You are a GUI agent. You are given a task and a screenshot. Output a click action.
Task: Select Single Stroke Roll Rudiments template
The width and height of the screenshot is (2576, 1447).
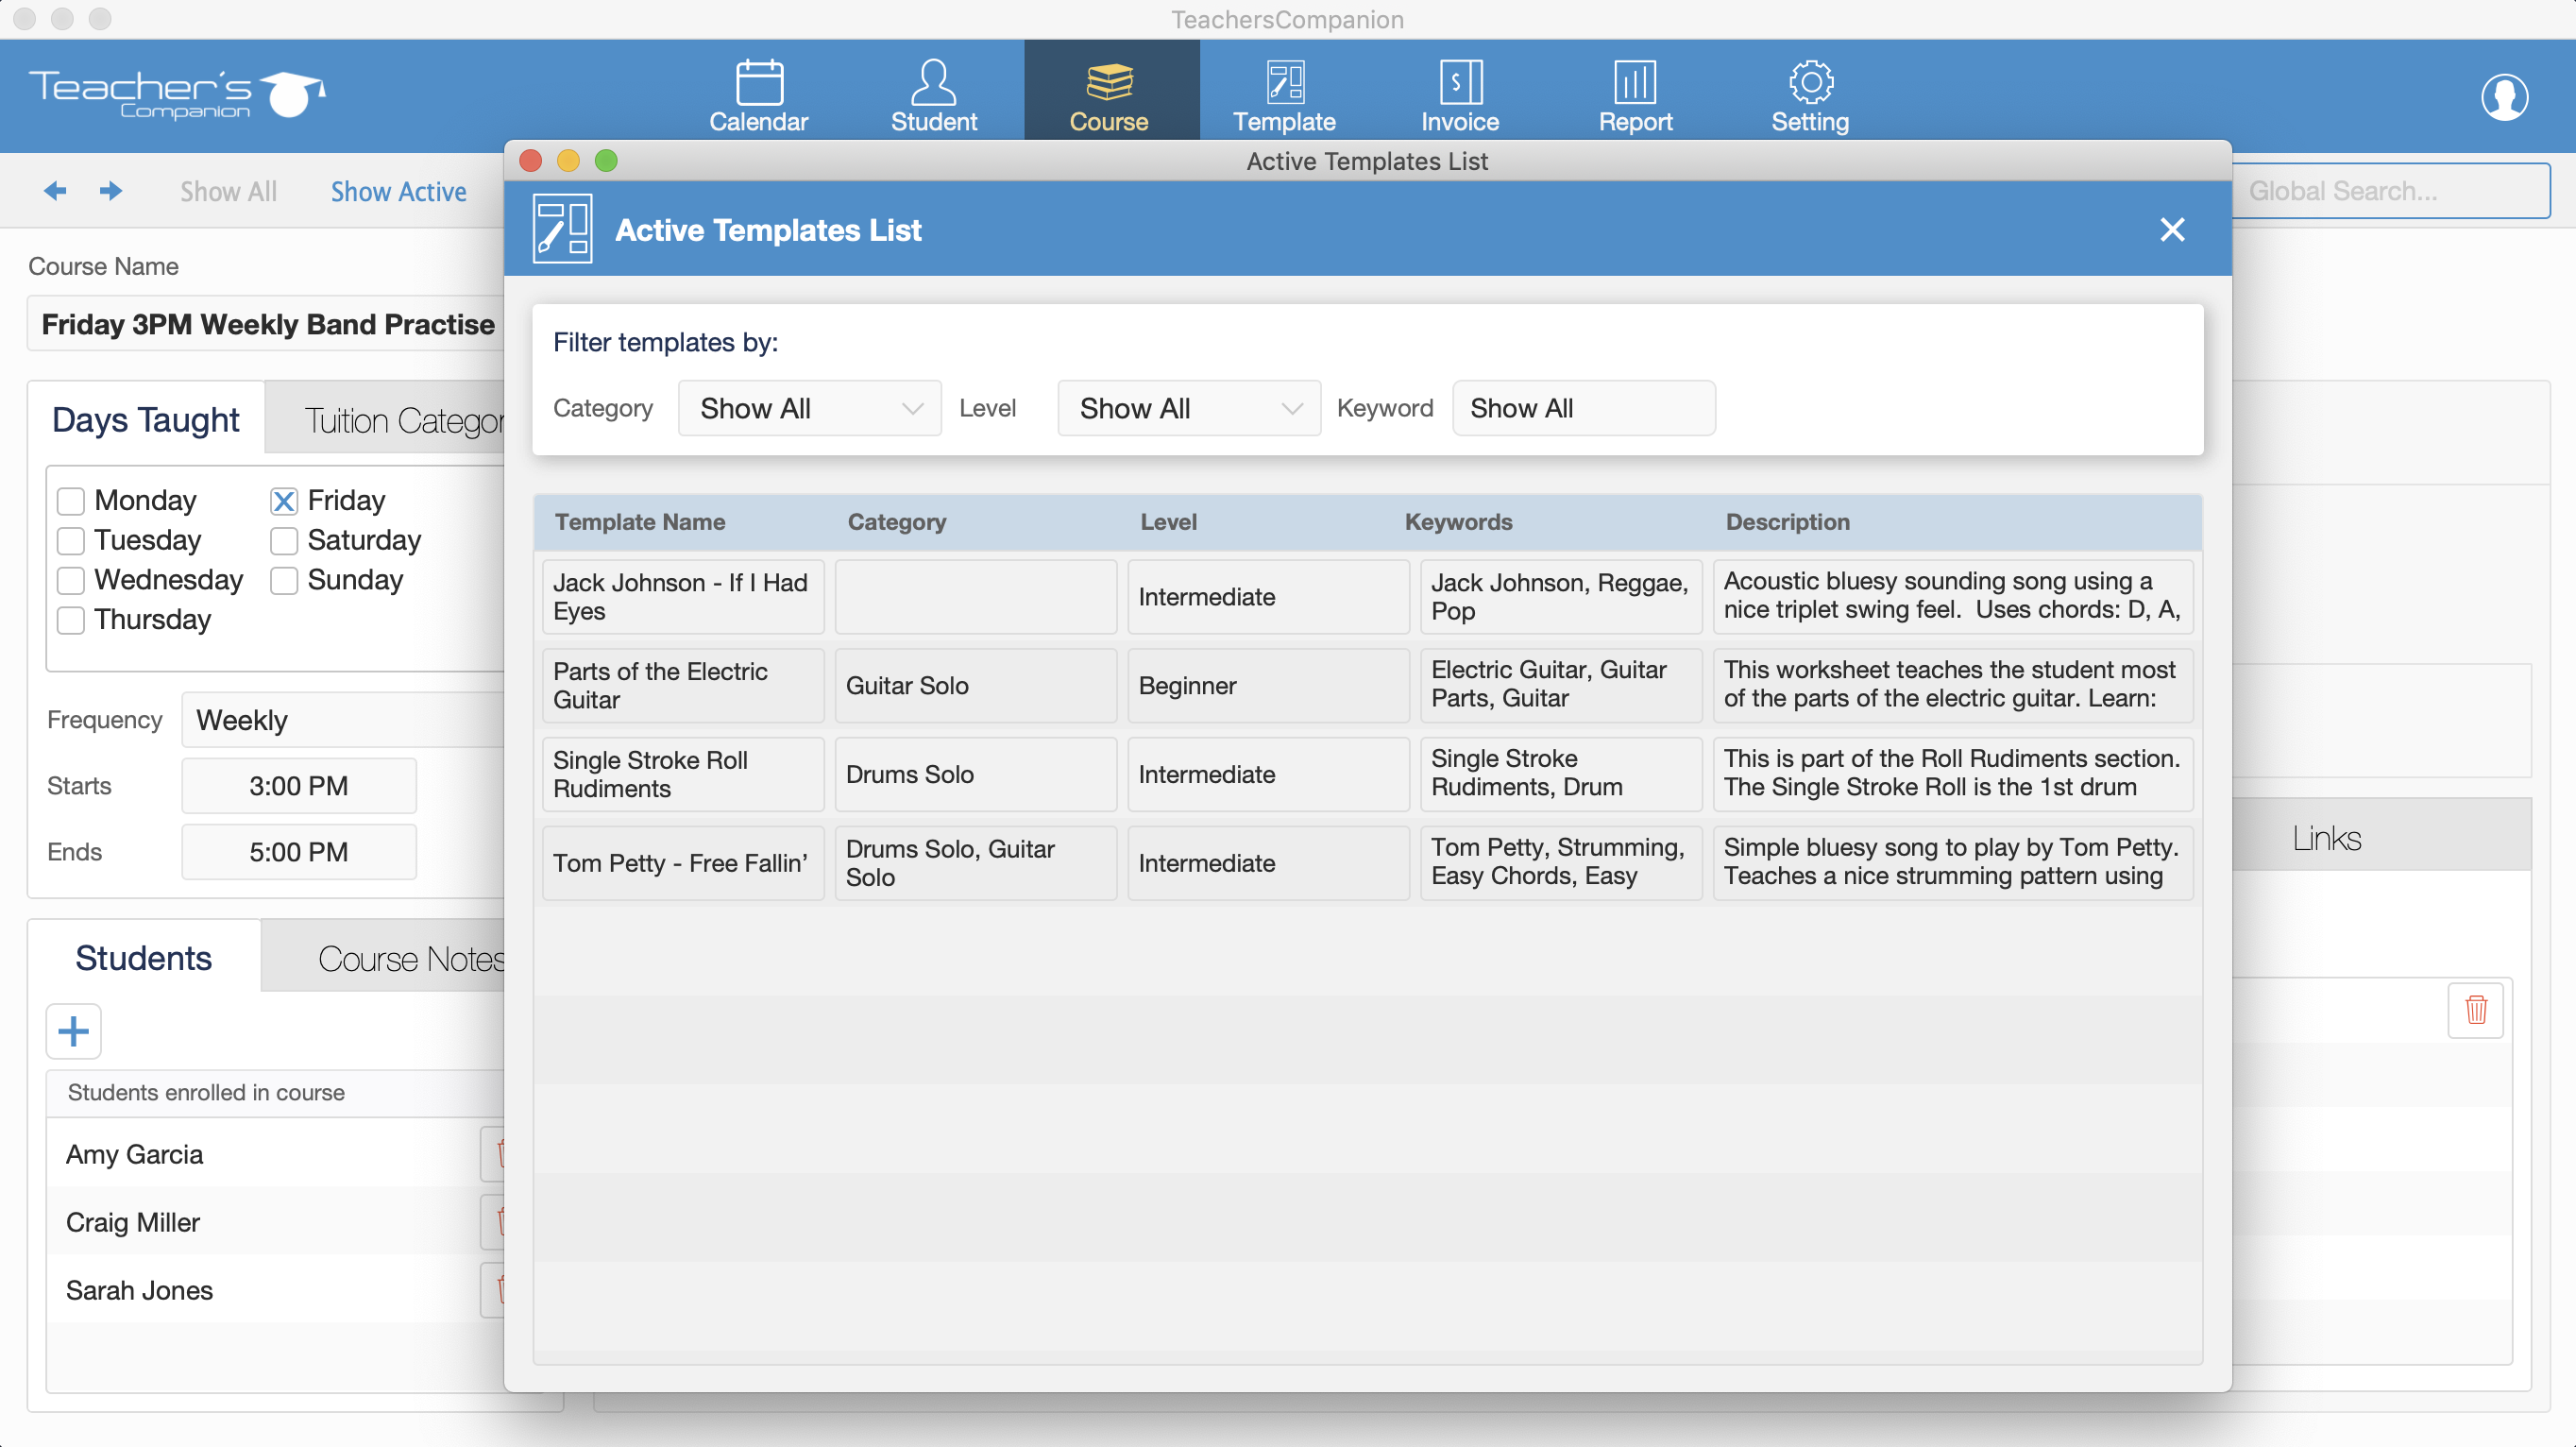click(683, 774)
